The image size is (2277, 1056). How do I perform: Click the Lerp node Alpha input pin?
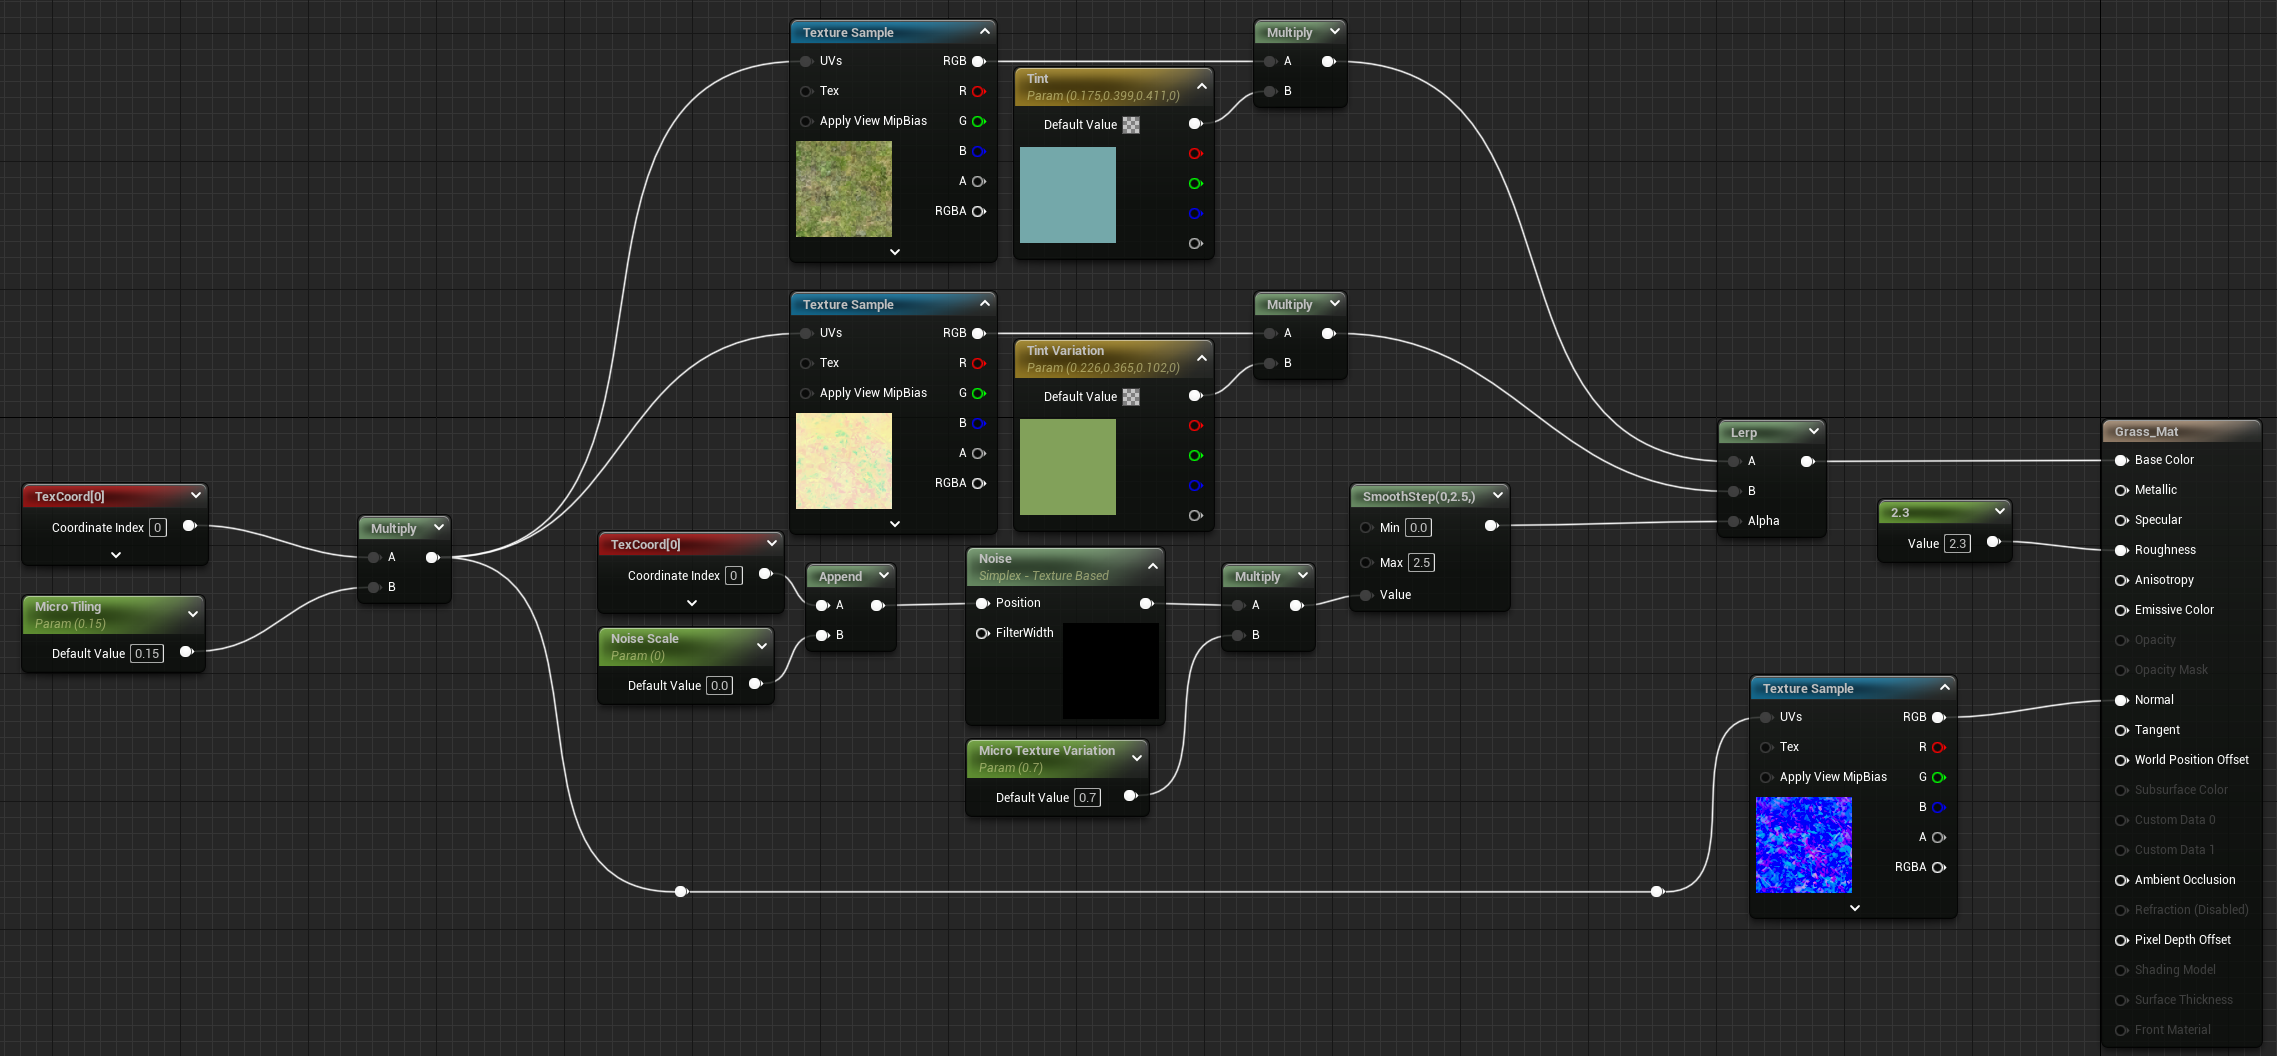pos(1734,521)
